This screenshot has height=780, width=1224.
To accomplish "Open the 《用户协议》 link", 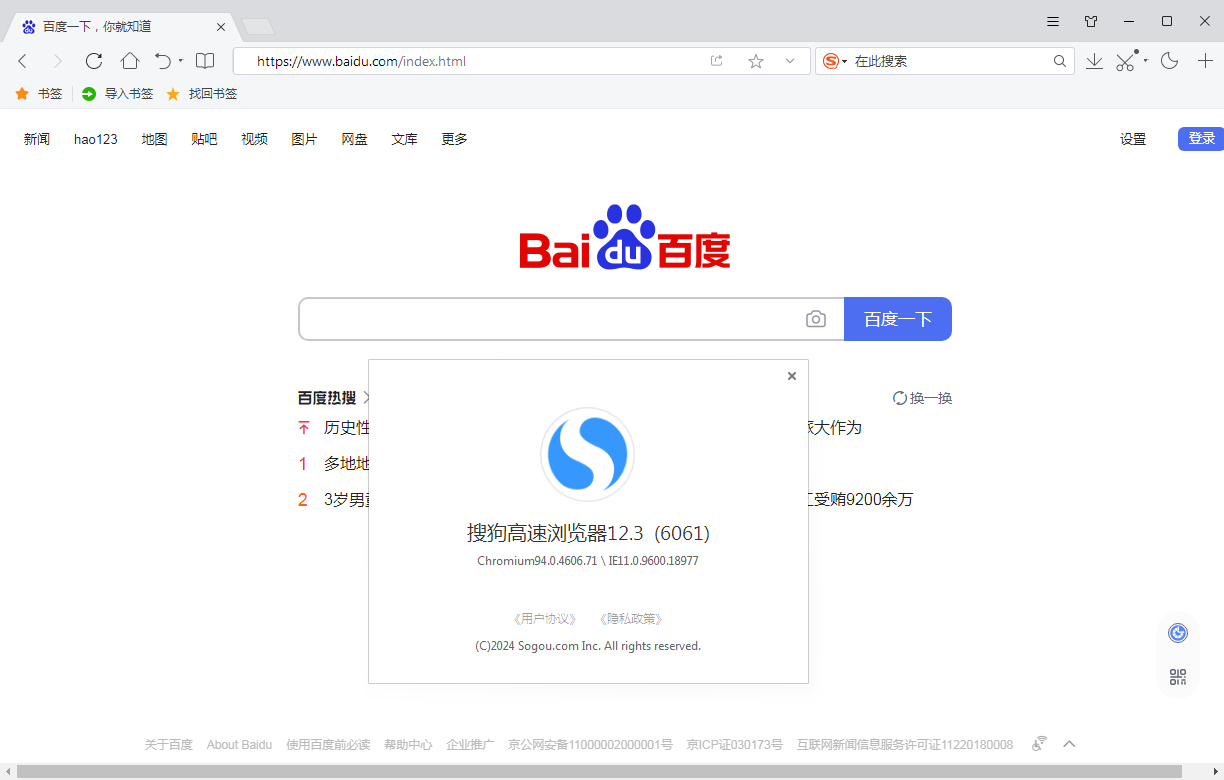I will 545,619.
